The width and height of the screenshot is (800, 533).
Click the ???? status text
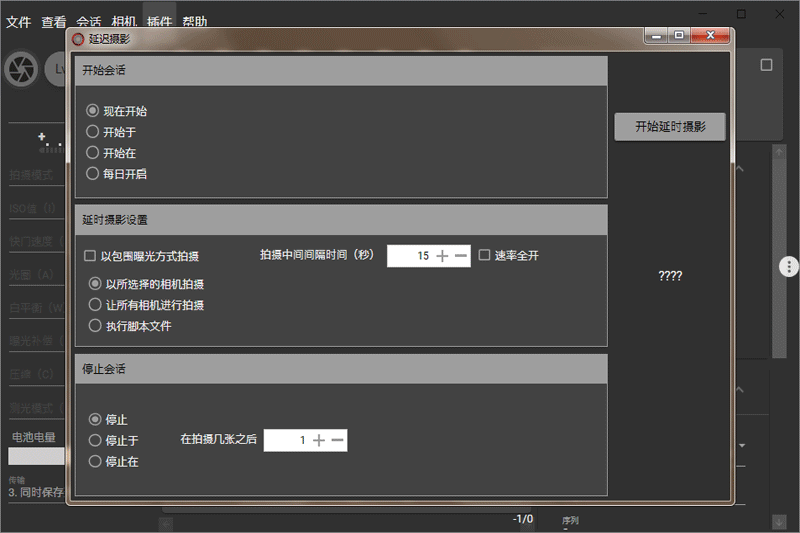click(x=670, y=276)
